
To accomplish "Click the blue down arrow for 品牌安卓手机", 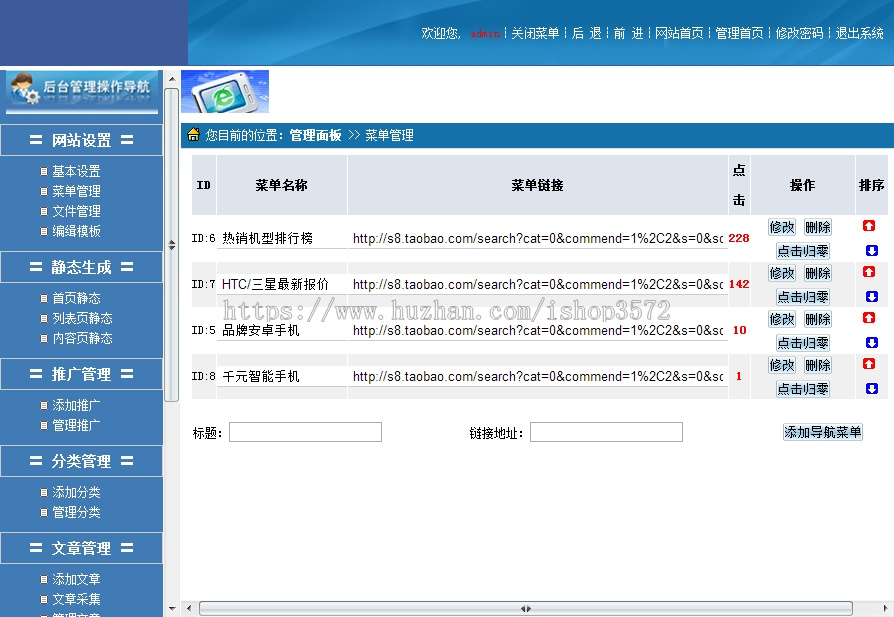I will click(x=869, y=340).
